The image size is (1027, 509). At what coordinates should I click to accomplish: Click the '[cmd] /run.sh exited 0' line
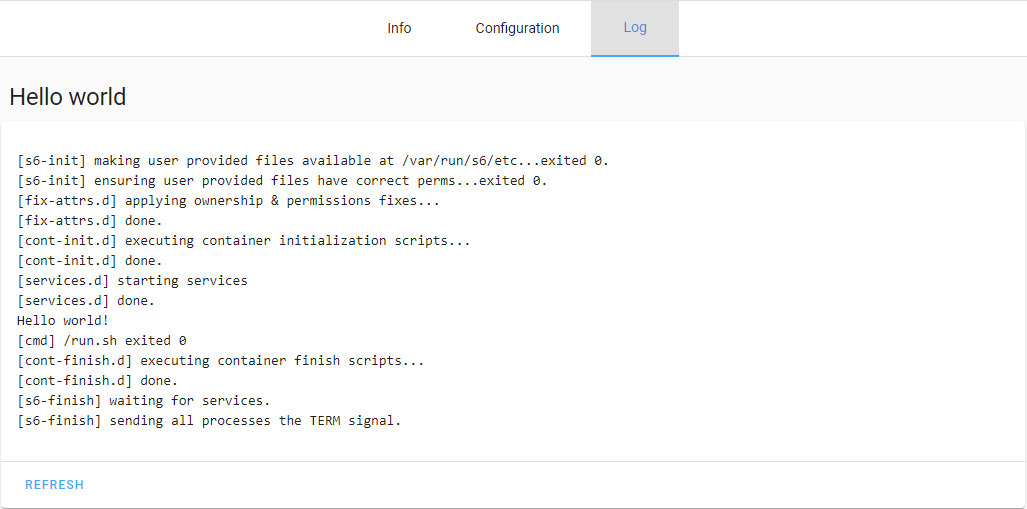pos(101,341)
